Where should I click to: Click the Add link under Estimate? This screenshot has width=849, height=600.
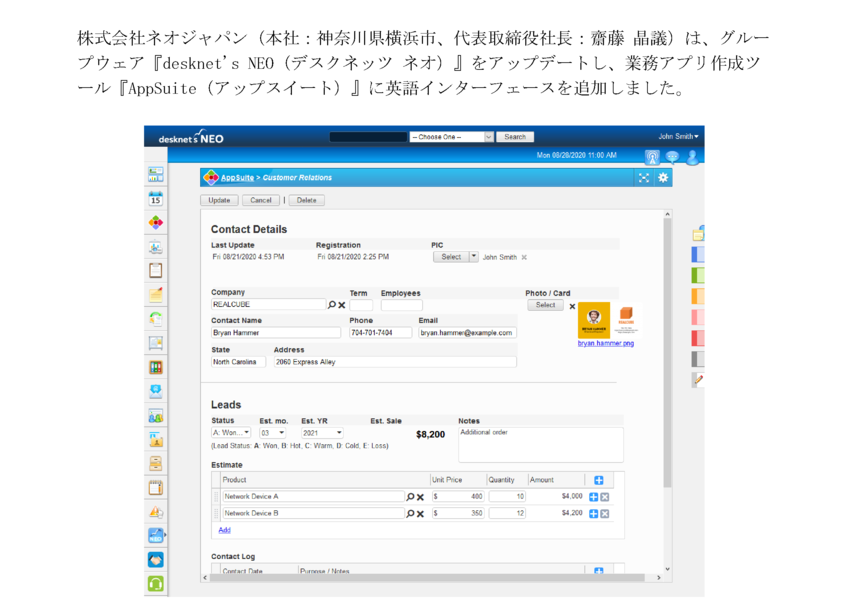pos(224,530)
